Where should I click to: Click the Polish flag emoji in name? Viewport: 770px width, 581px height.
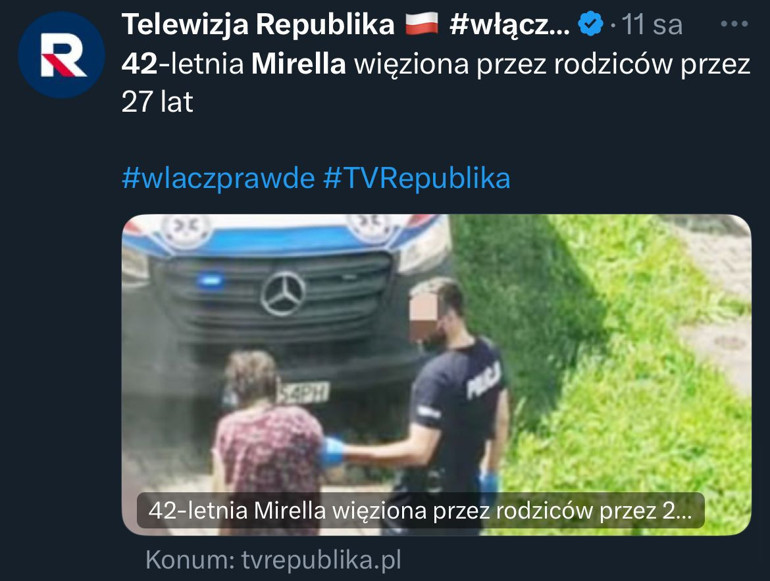tap(421, 24)
